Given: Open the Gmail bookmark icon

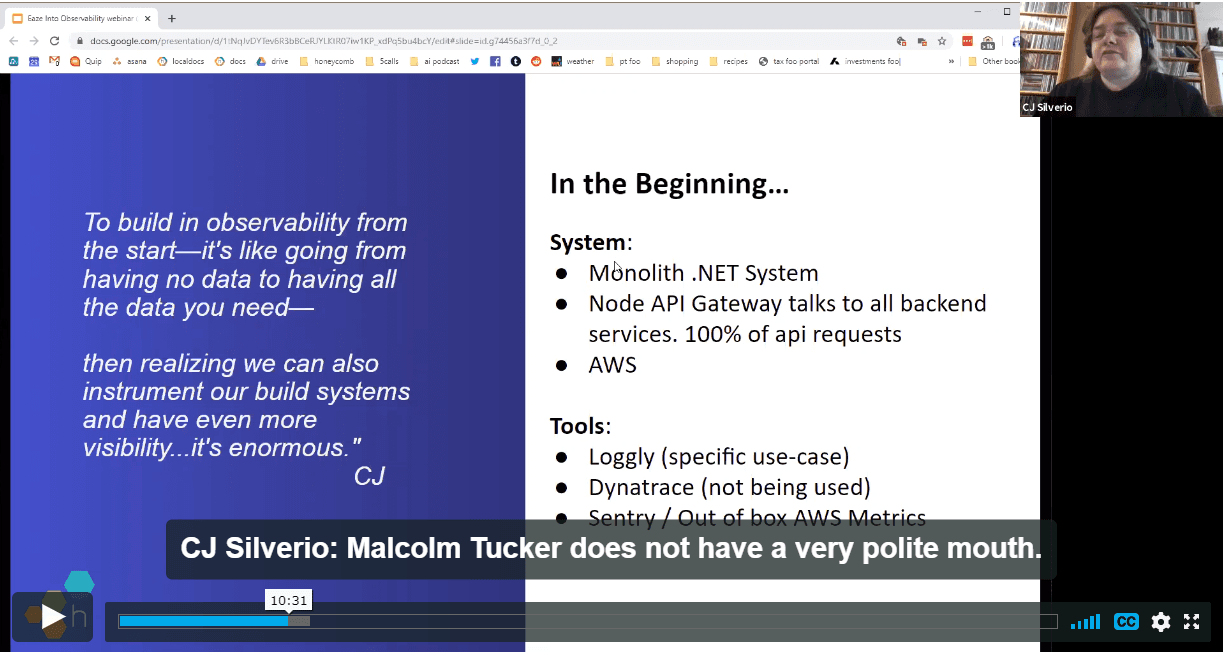Looking at the screenshot, I should [54, 61].
